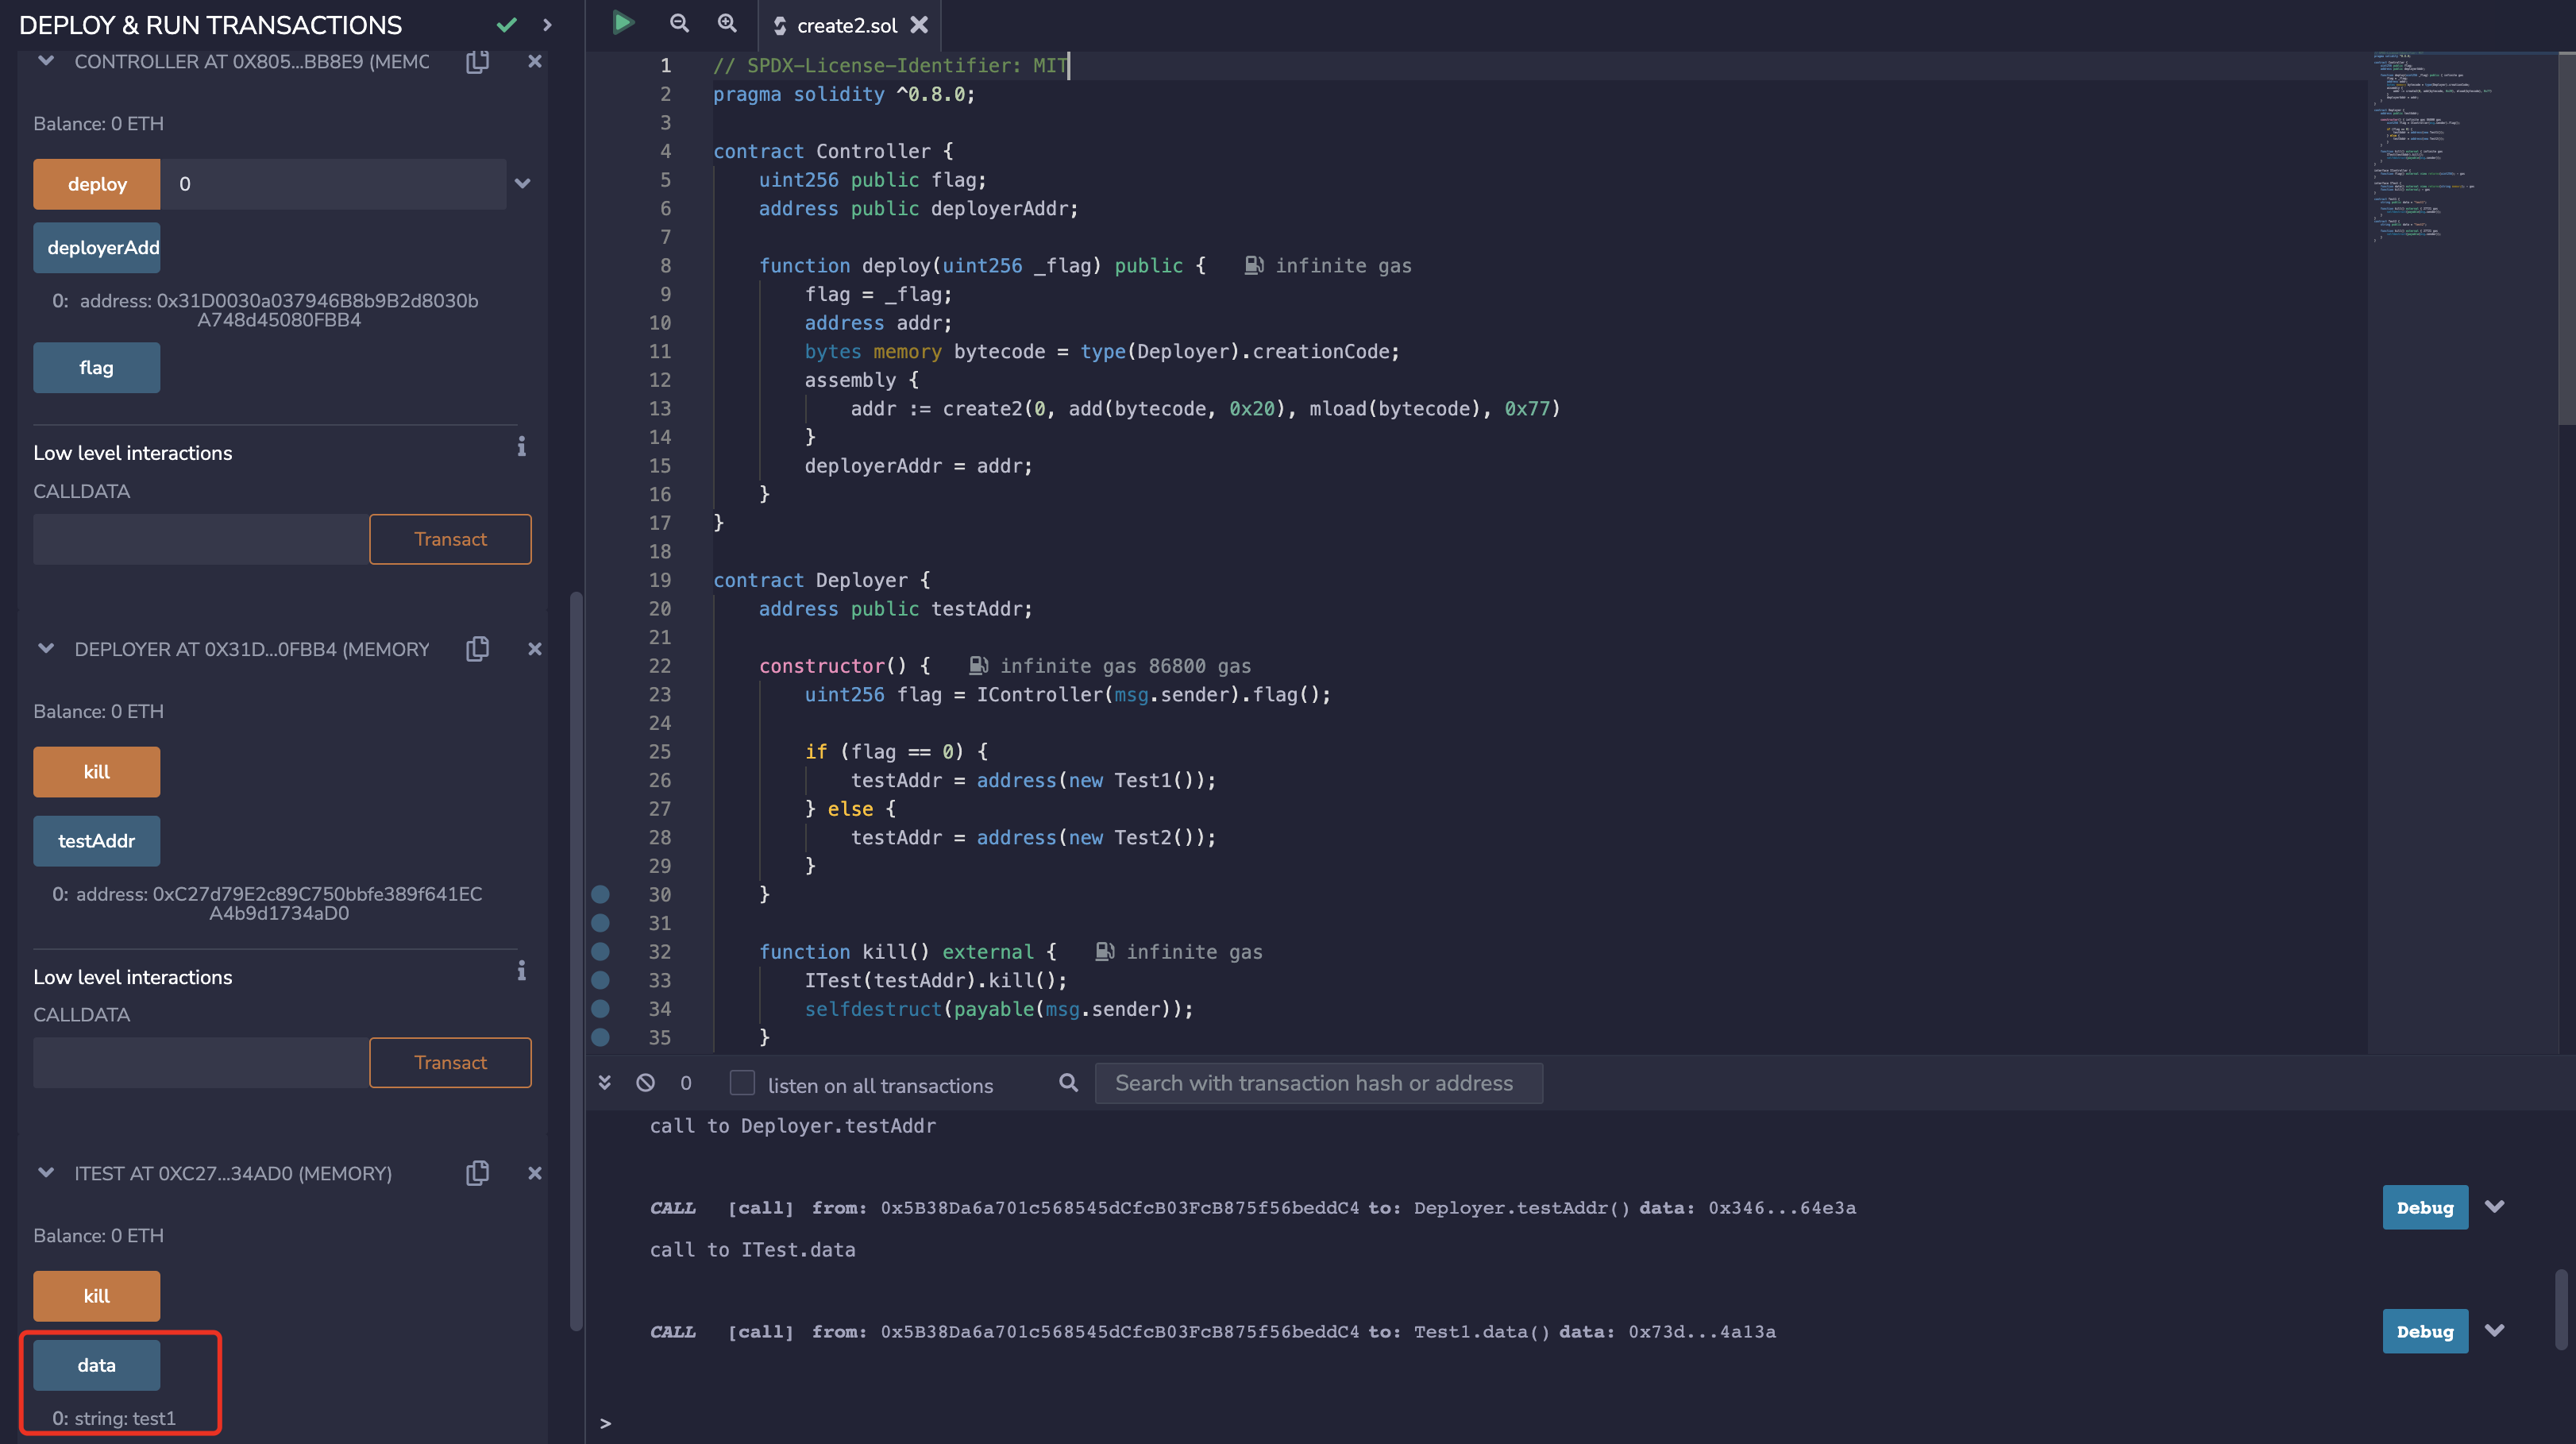2576x1444 pixels.
Task: Click transaction hash search field
Action: click(x=1318, y=1083)
